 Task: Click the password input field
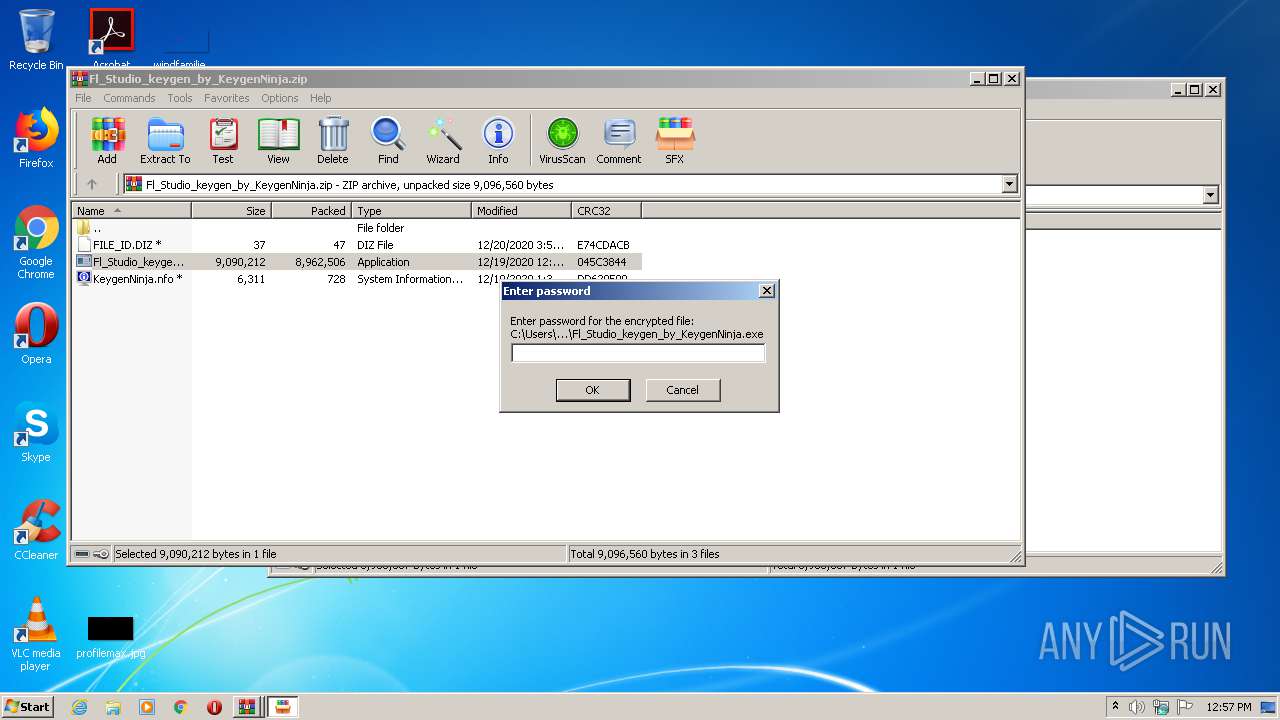click(638, 353)
